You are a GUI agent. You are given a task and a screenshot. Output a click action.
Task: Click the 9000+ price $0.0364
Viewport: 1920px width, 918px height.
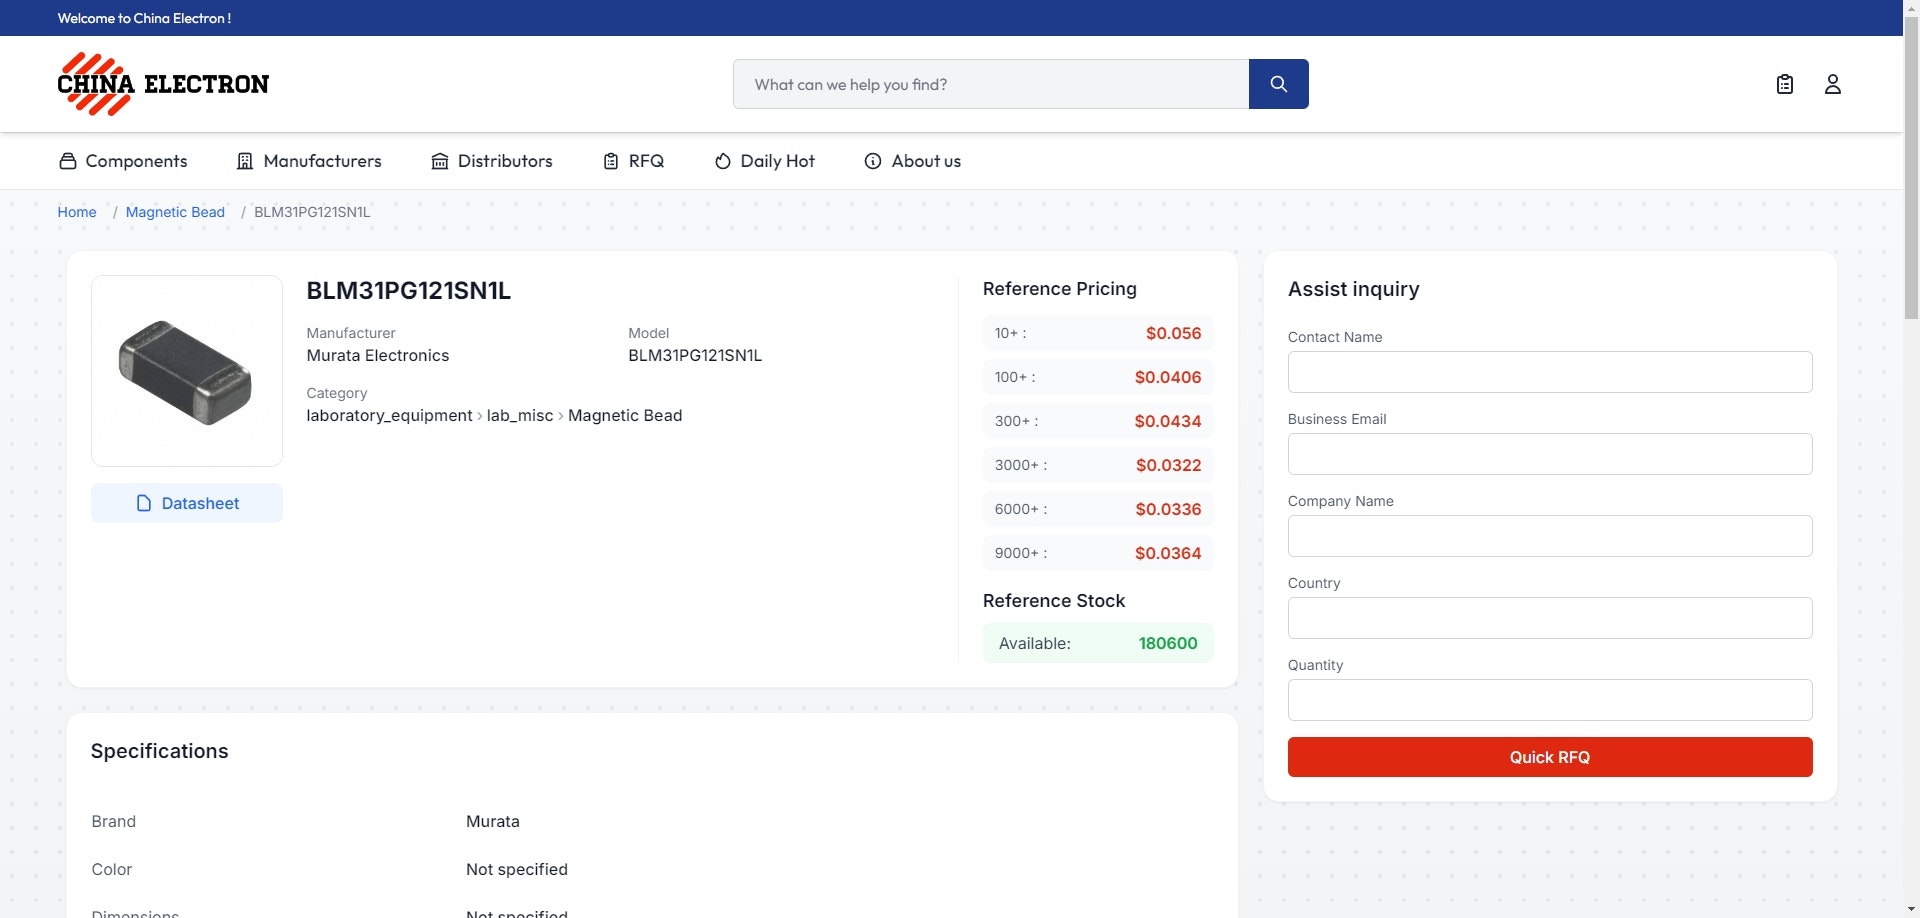coord(1168,553)
